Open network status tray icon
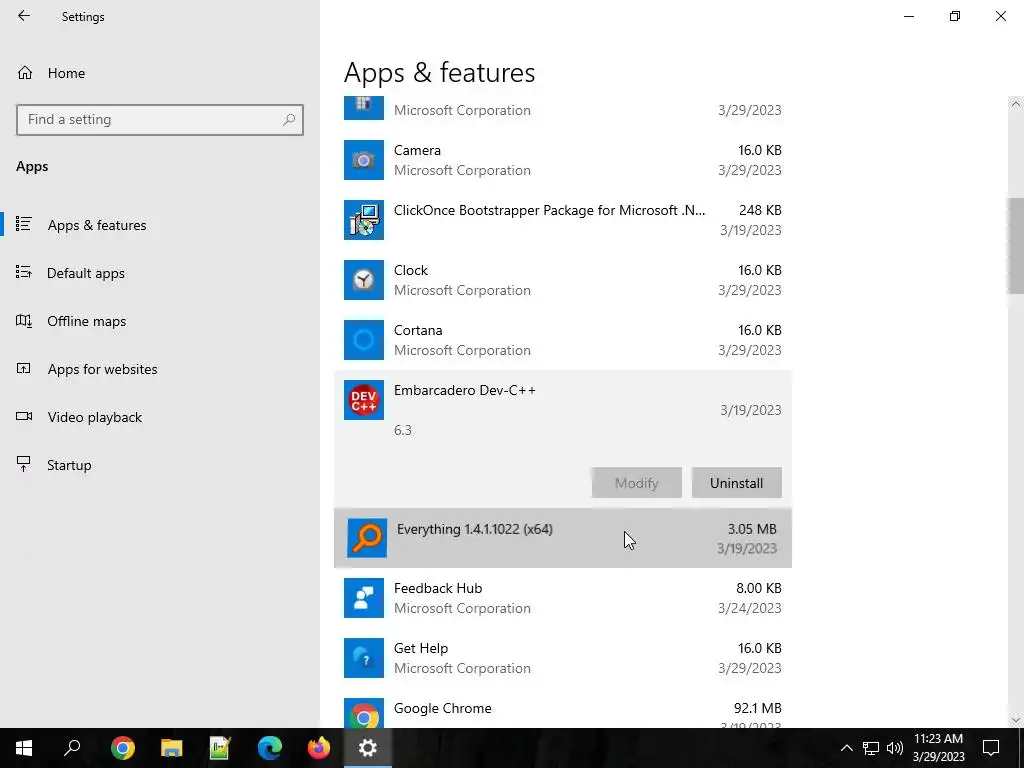The width and height of the screenshot is (1024, 768). click(871, 748)
